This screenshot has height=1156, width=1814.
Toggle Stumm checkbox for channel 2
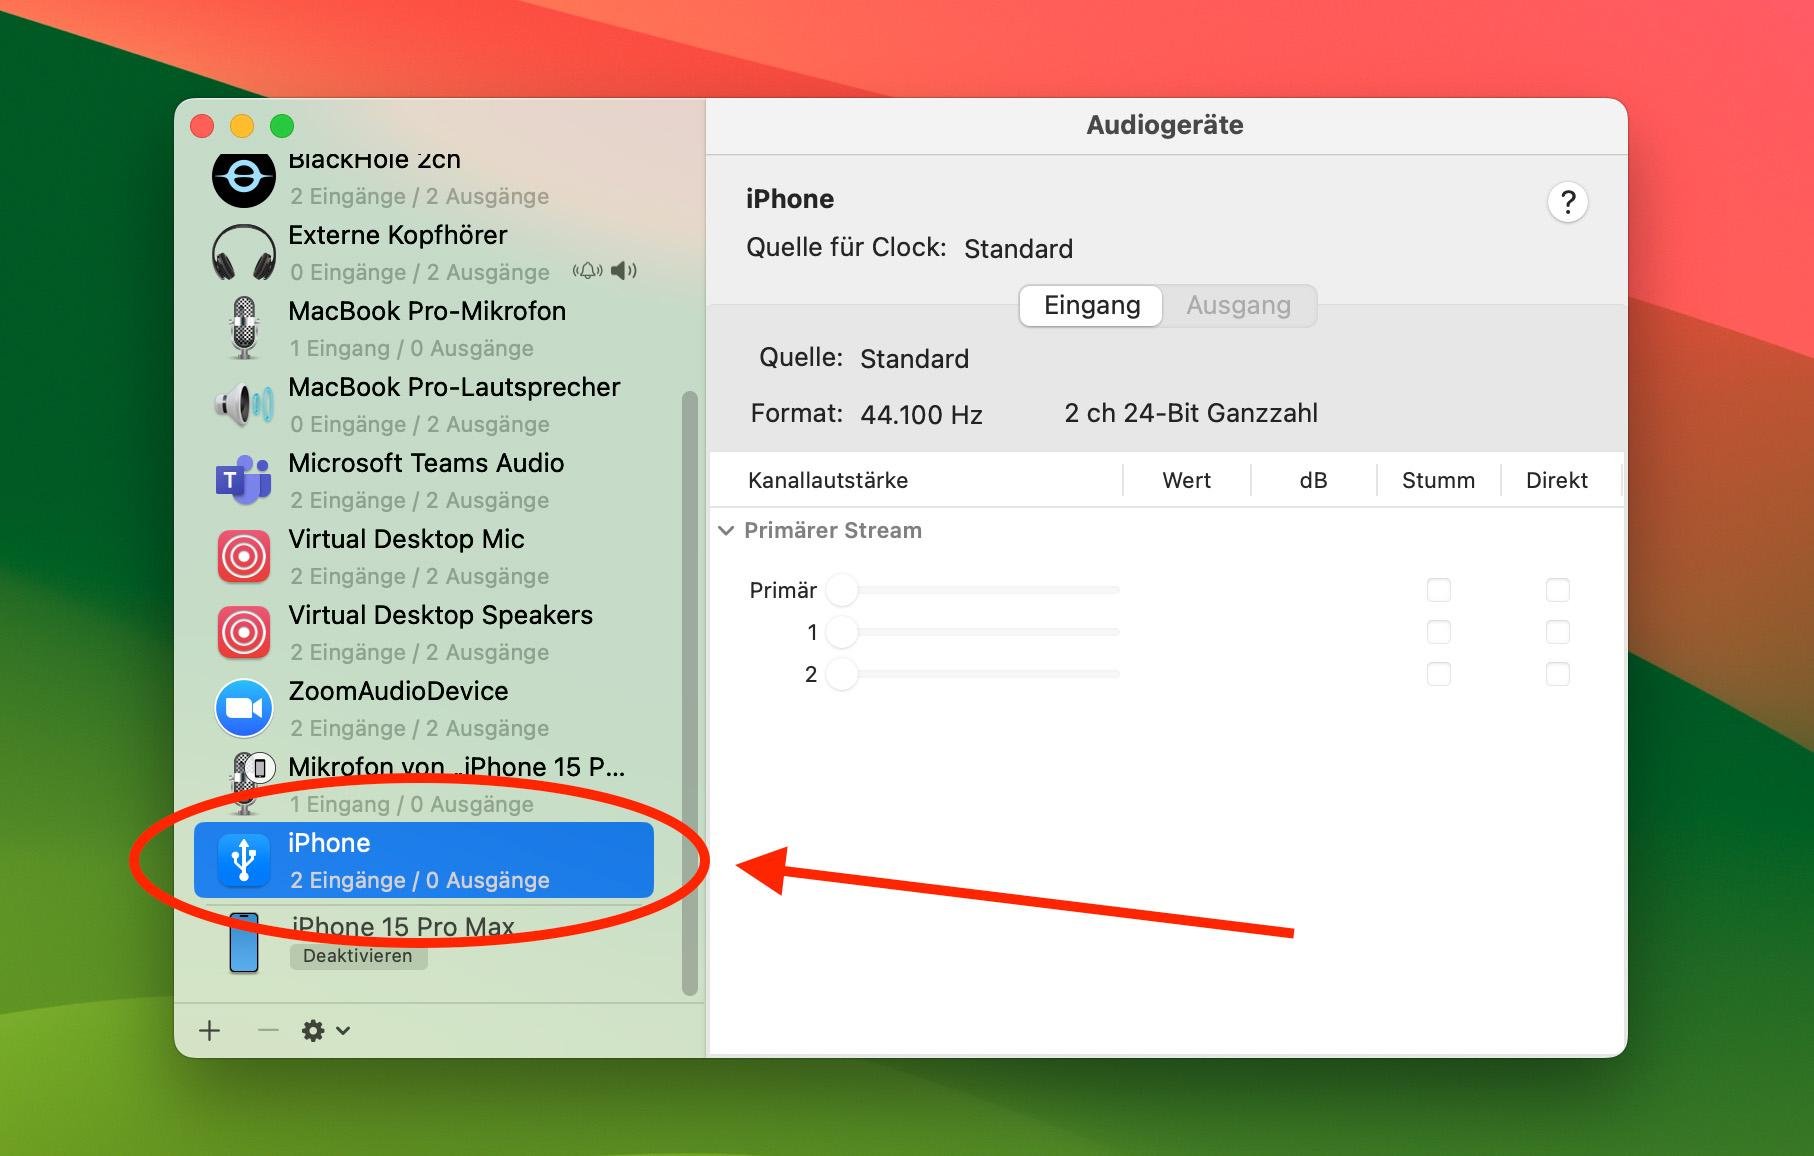1438,674
